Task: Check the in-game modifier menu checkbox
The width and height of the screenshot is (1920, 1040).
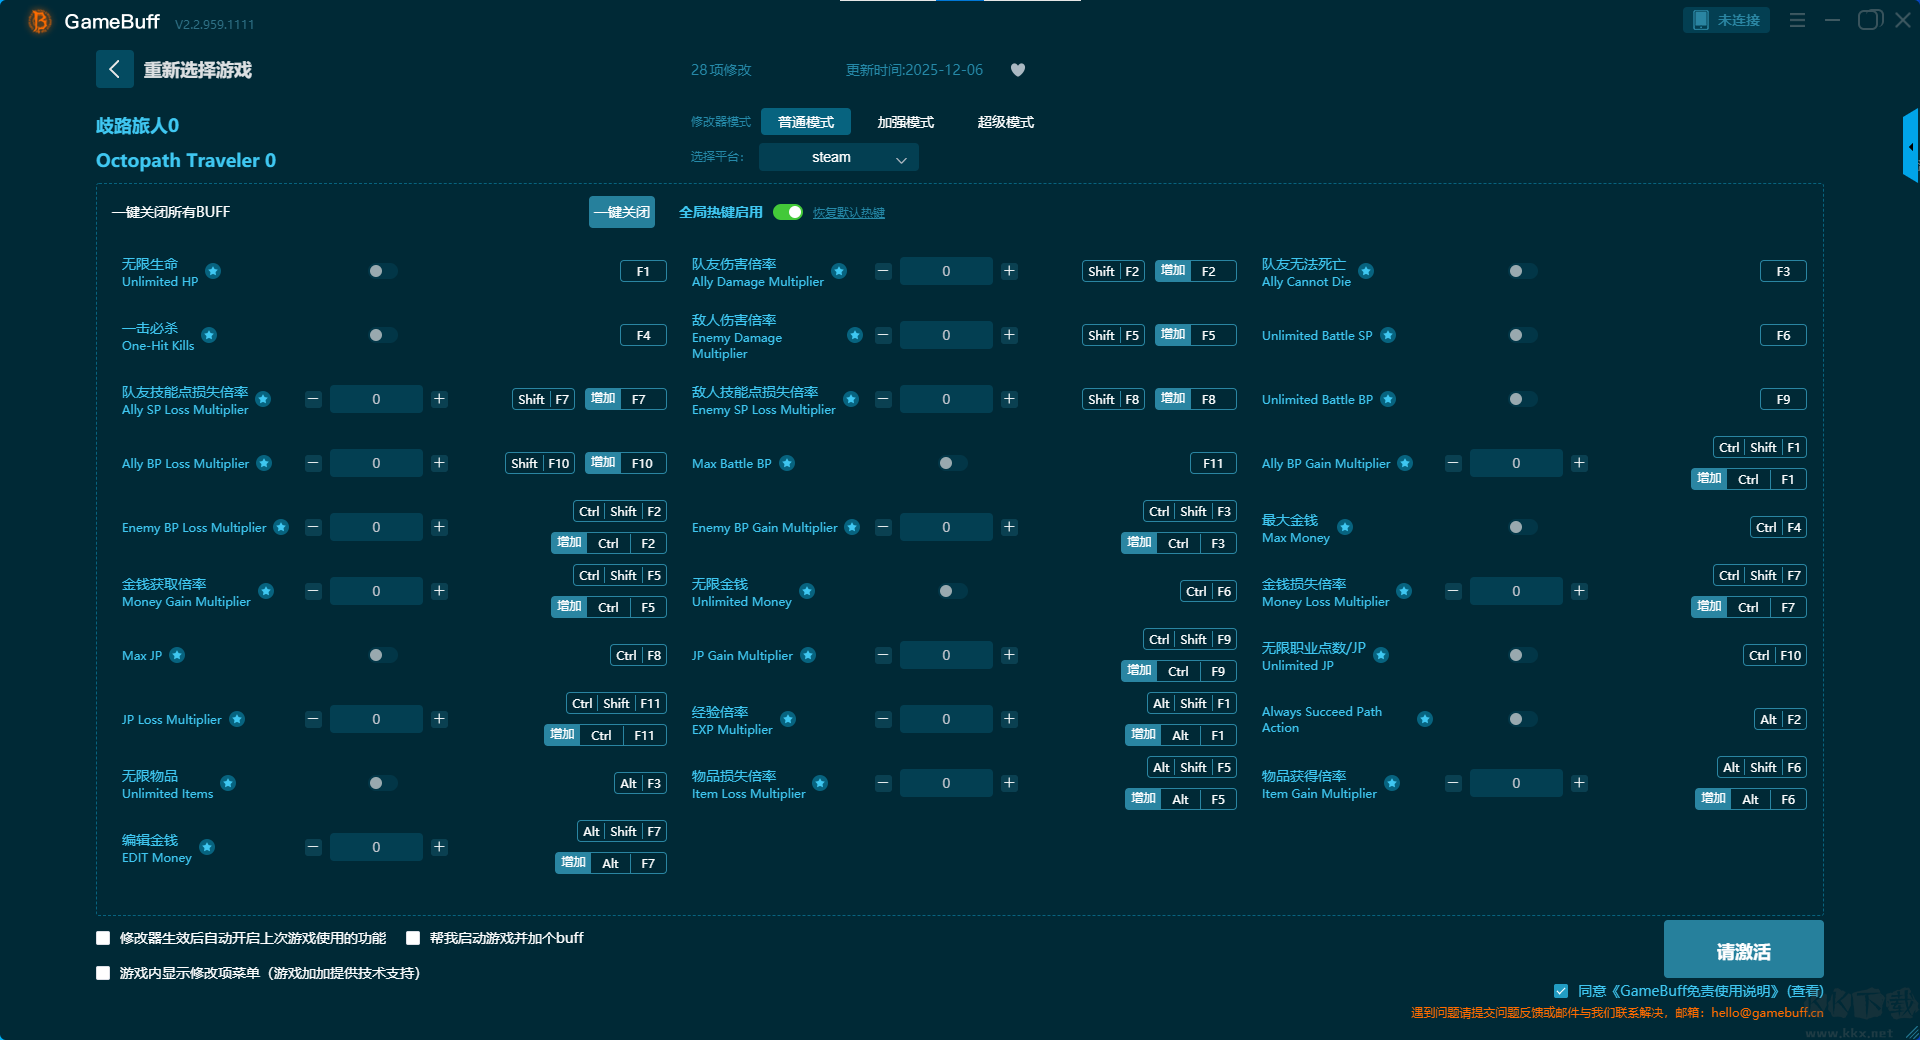Action: [x=103, y=973]
